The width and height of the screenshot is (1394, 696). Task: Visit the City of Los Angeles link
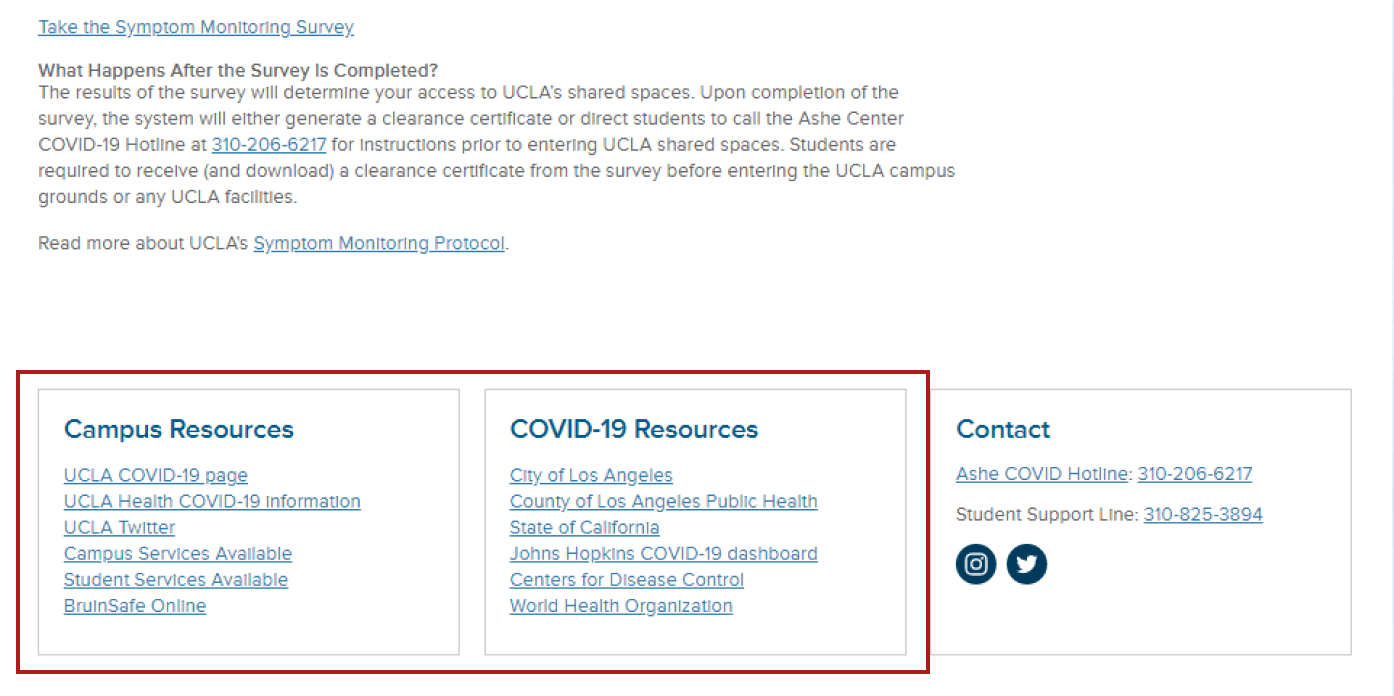[591, 475]
